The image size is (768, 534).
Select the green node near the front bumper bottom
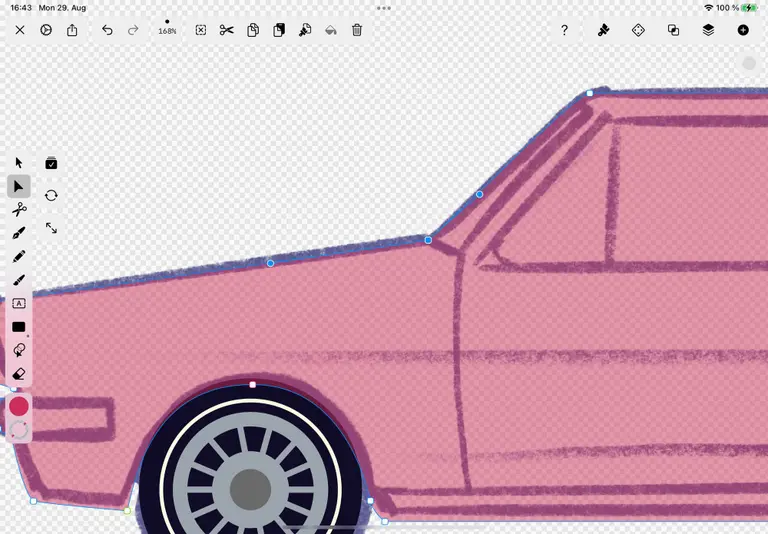[127, 511]
